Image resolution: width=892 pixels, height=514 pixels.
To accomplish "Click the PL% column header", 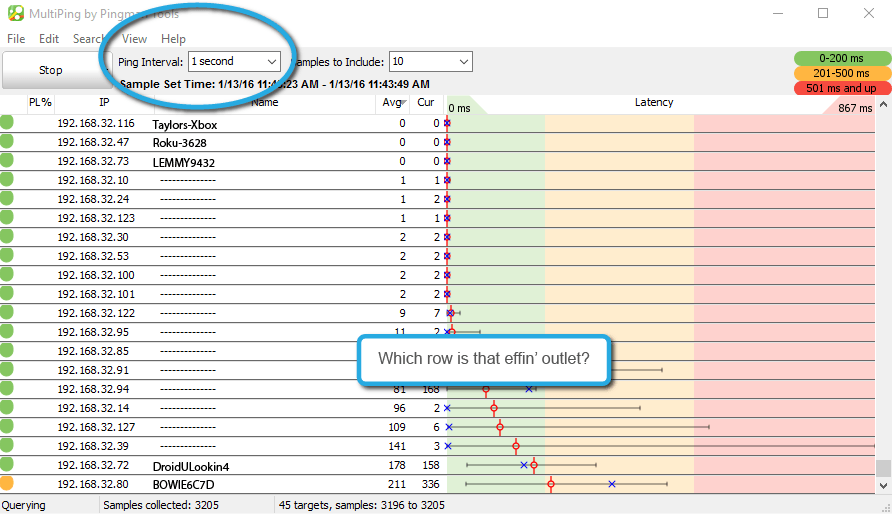I will point(40,102).
